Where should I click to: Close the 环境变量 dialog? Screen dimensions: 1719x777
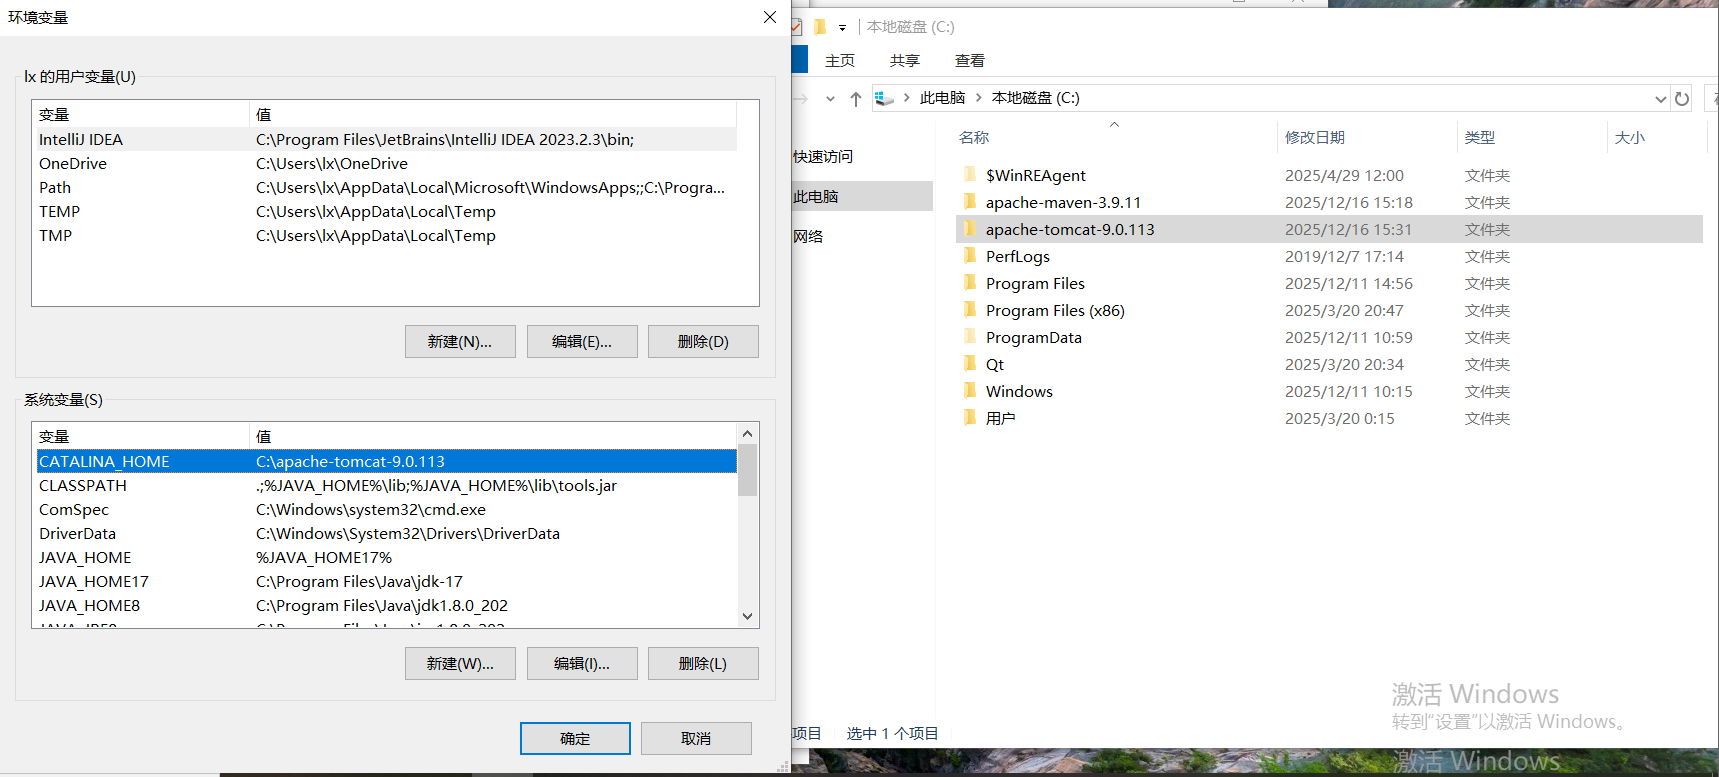[770, 17]
